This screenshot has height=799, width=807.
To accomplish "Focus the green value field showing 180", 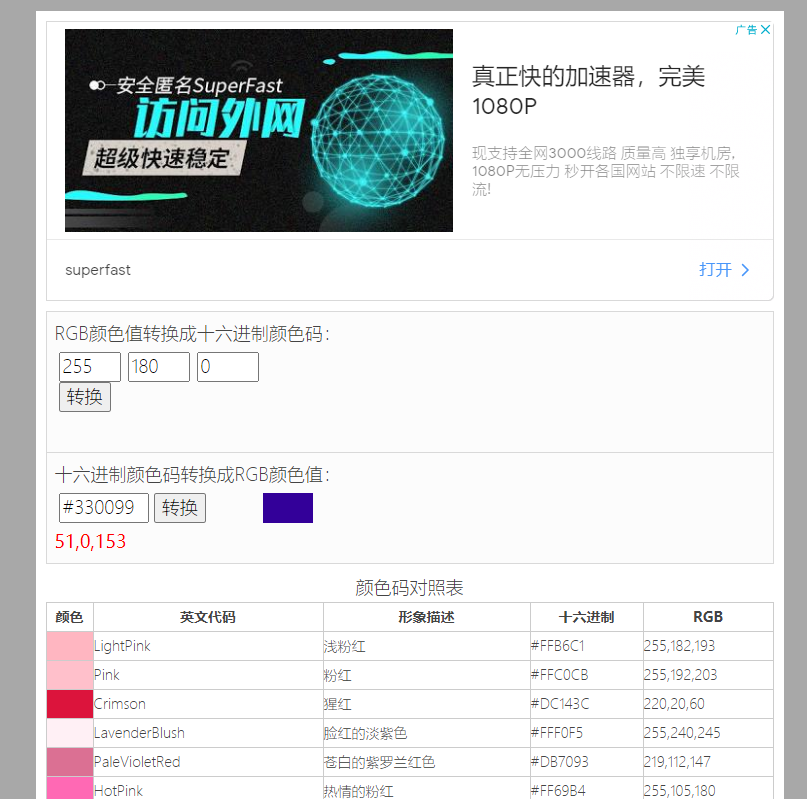I will (x=159, y=367).
